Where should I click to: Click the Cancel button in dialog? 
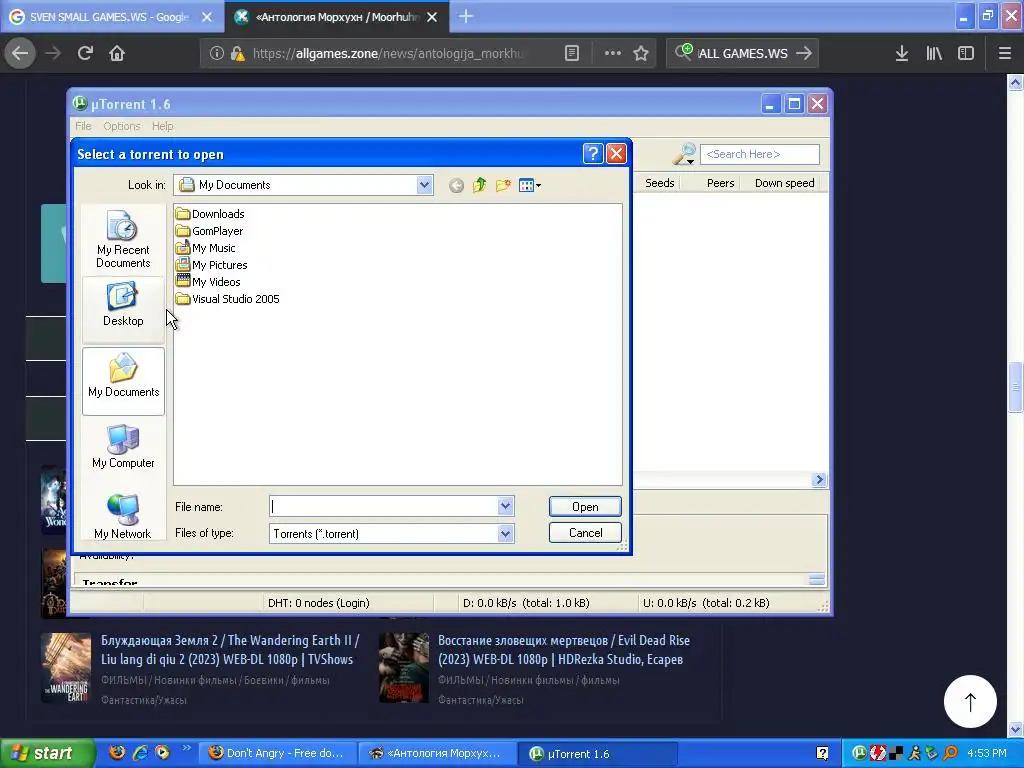click(x=585, y=533)
